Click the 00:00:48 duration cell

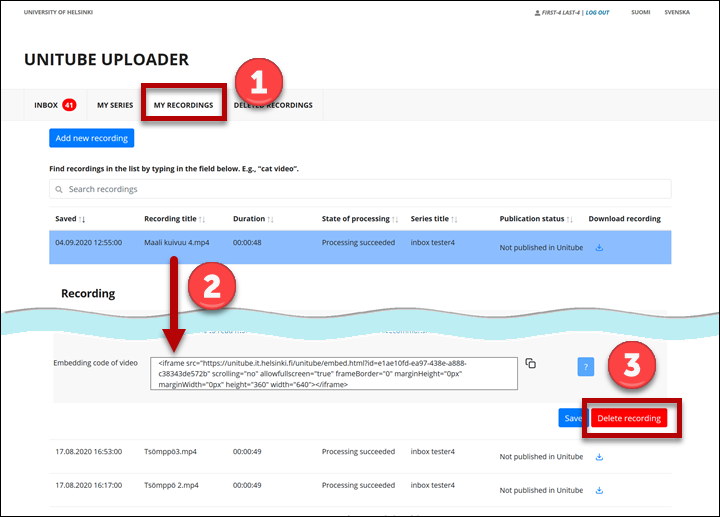(x=247, y=242)
